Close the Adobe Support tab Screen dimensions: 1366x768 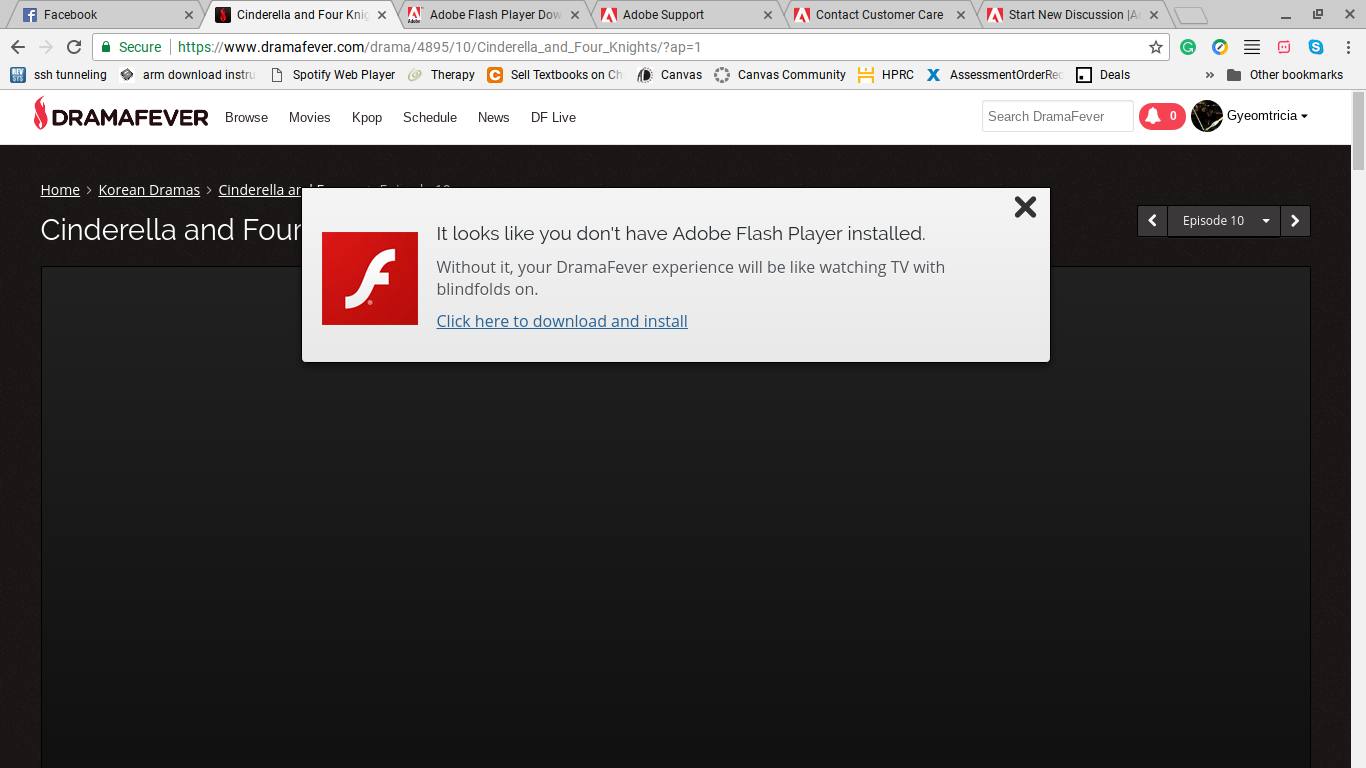pyautogui.click(x=768, y=15)
